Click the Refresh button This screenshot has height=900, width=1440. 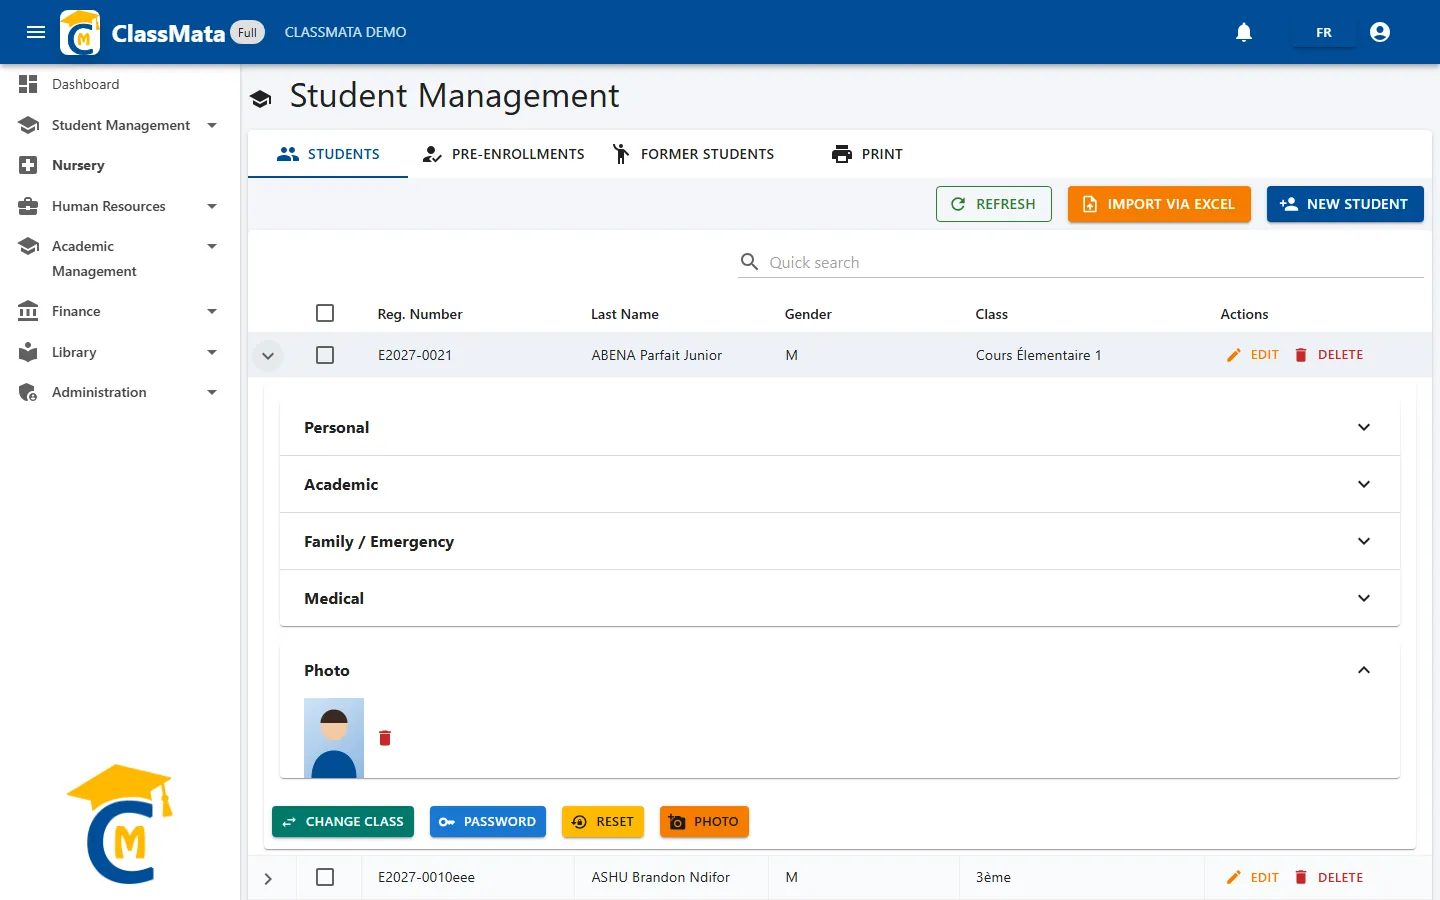[x=994, y=204]
